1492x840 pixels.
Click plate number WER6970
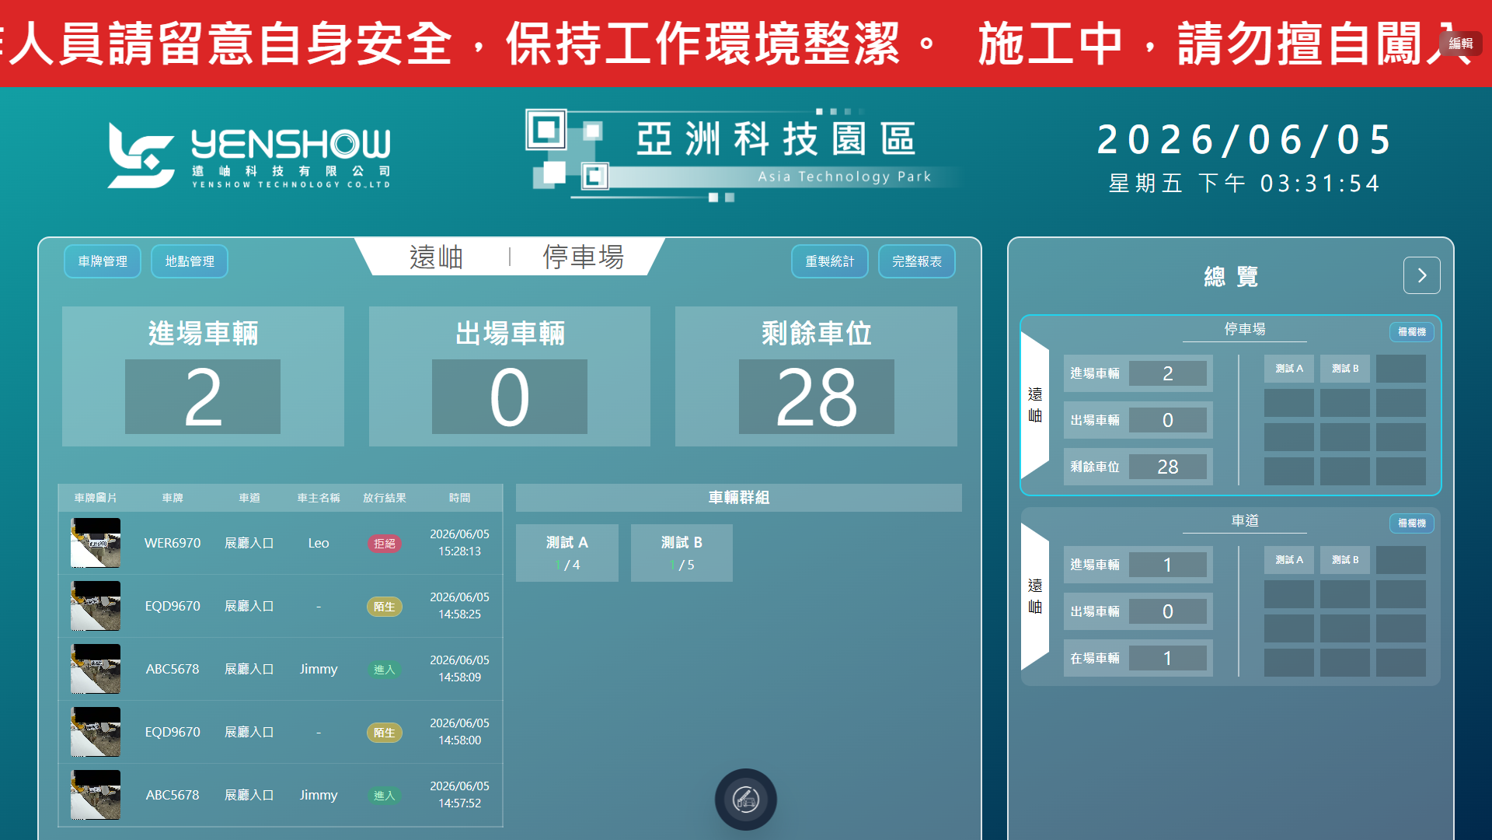173,543
